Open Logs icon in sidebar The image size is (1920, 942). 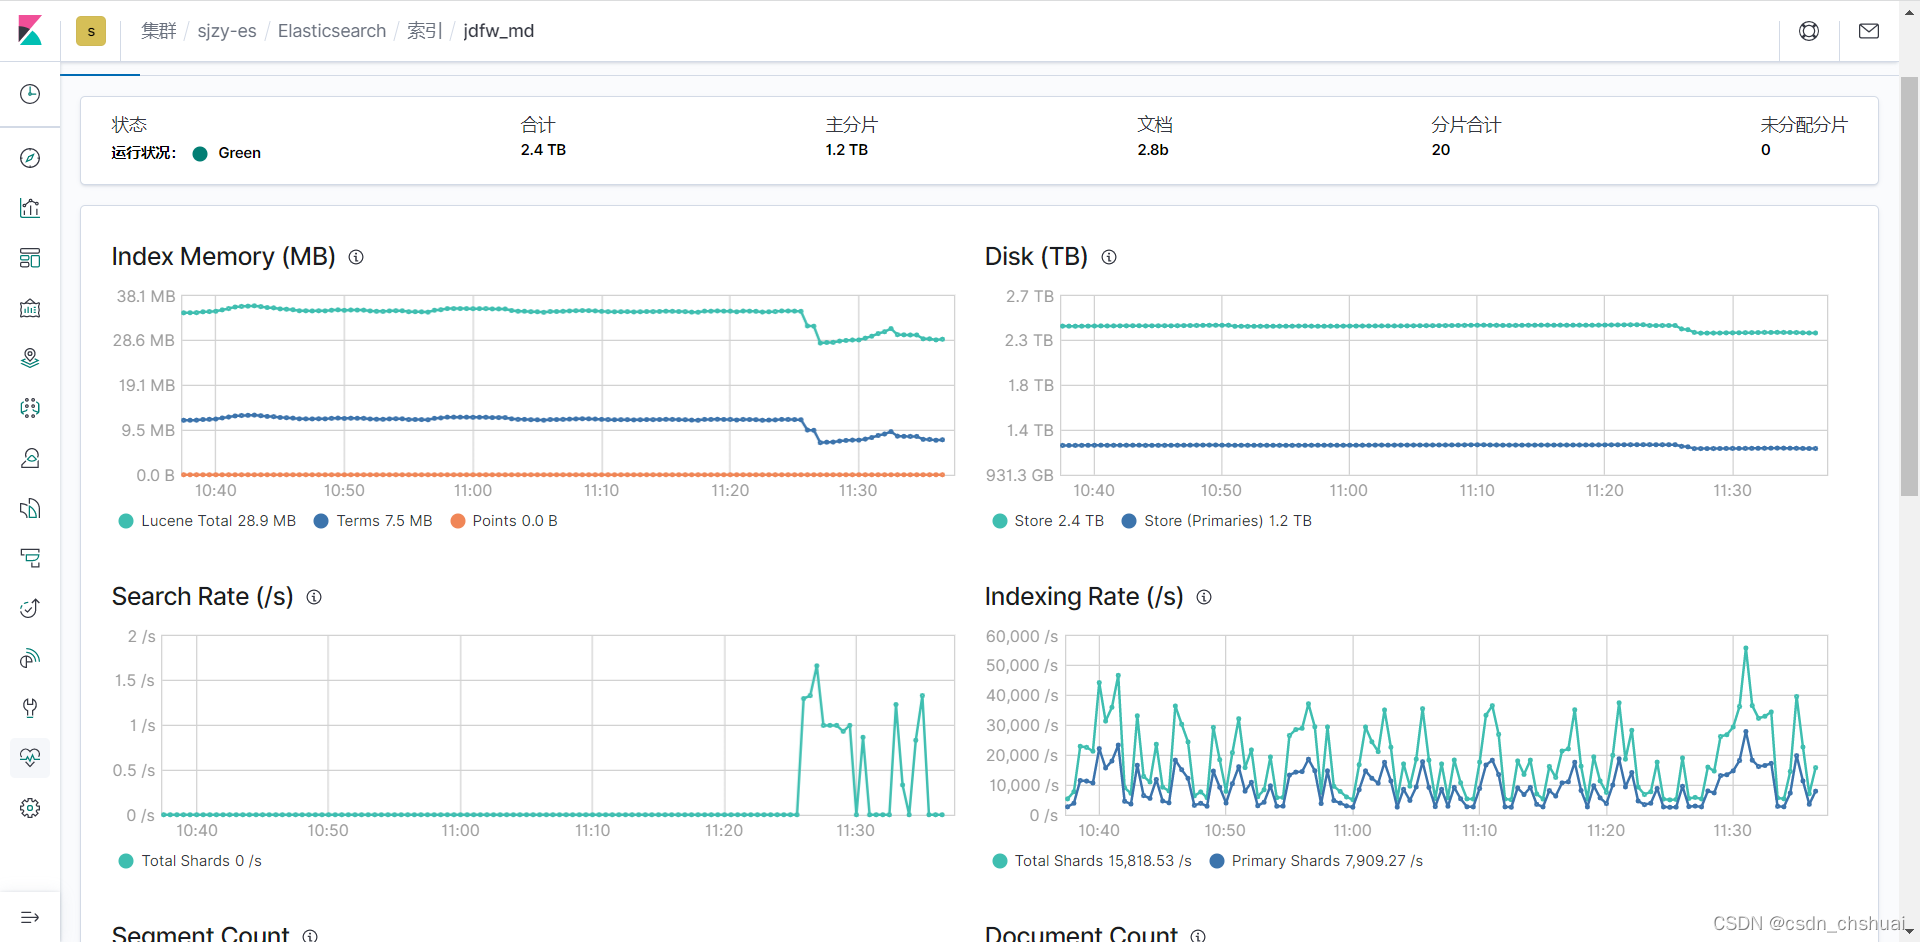click(30, 508)
